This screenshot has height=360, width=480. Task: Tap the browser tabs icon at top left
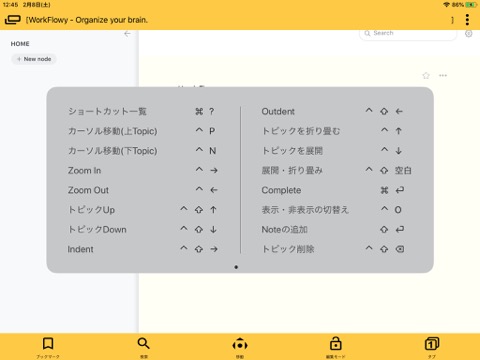click(13, 20)
